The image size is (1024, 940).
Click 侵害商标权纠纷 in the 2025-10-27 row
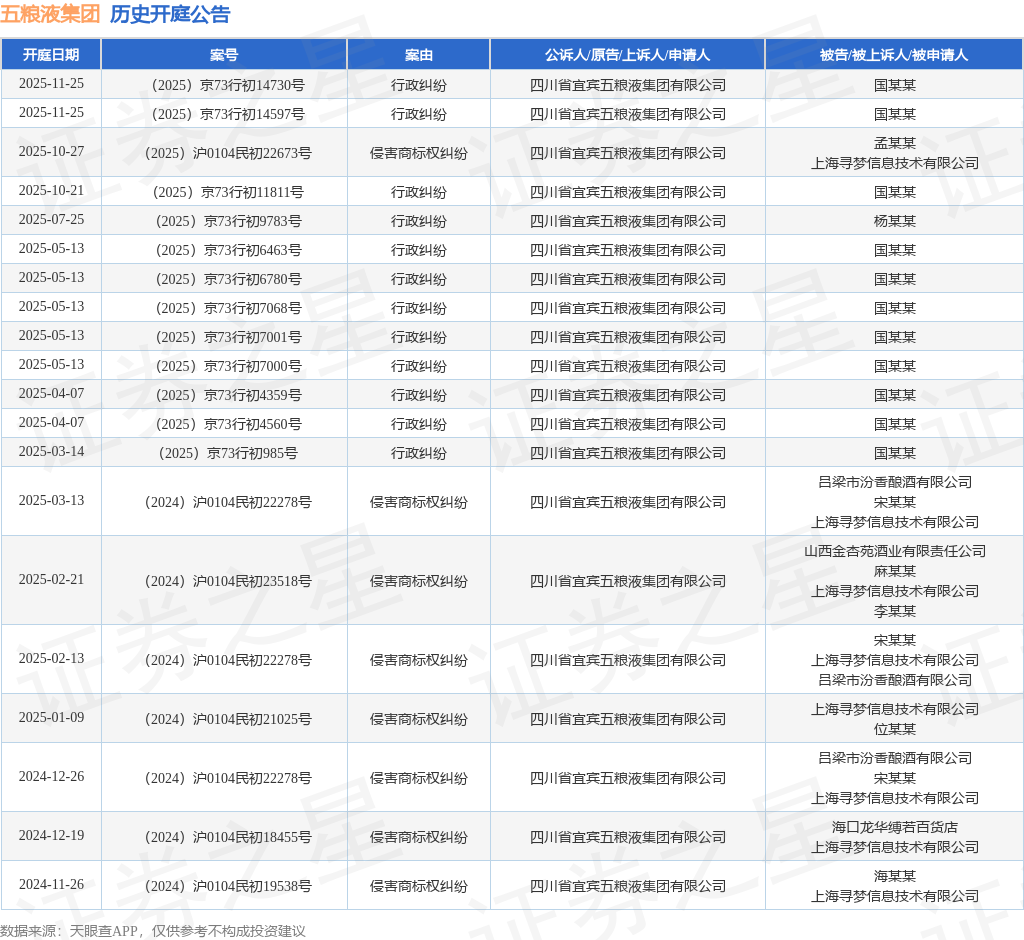point(419,154)
